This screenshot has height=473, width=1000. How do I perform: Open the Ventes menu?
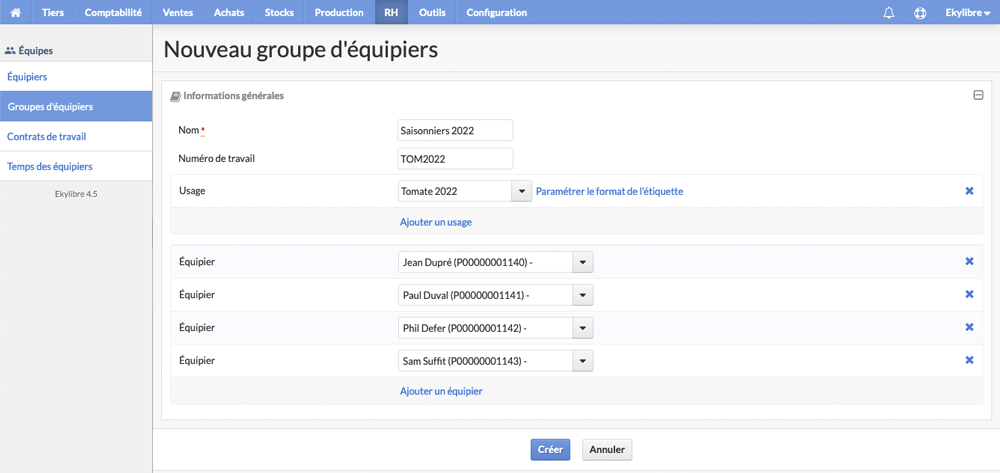(x=178, y=13)
